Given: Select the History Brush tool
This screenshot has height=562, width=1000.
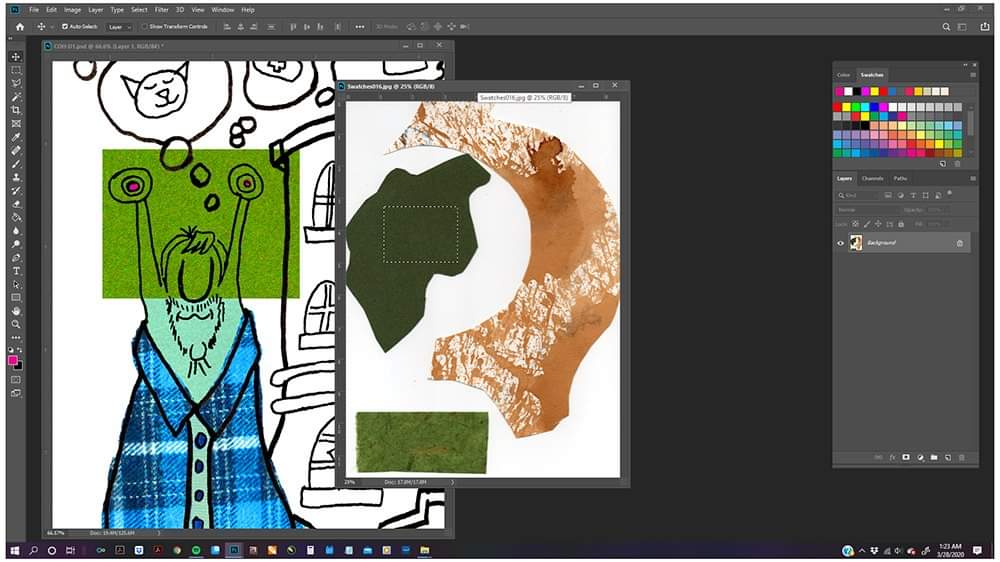Looking at the screenshot, I should (16, 191).
